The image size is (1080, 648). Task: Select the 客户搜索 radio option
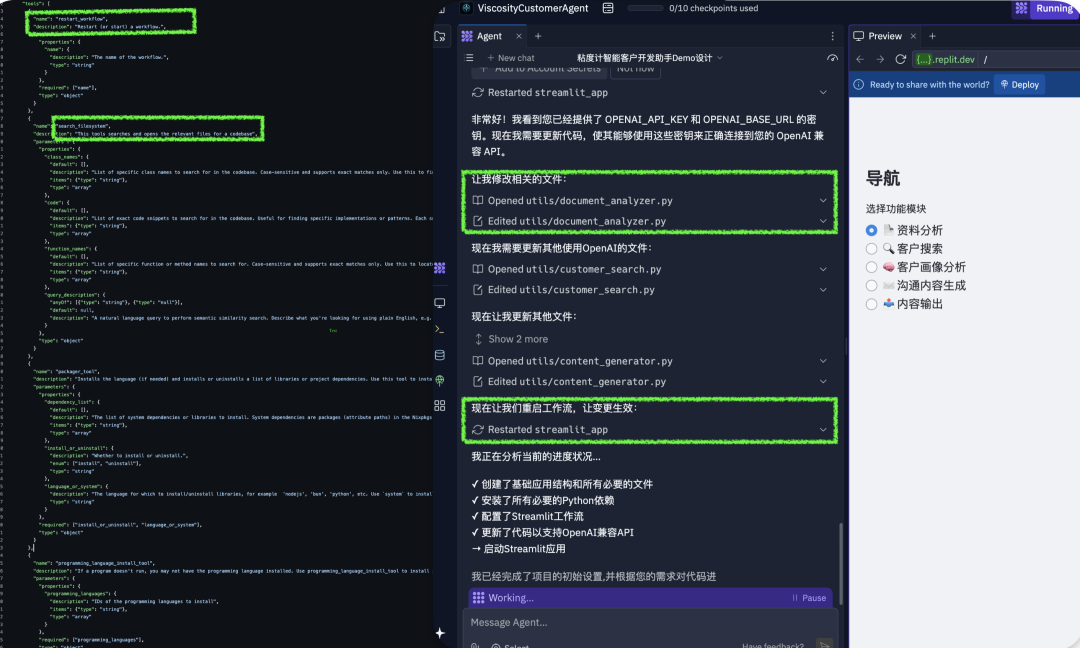click(871, 249)
